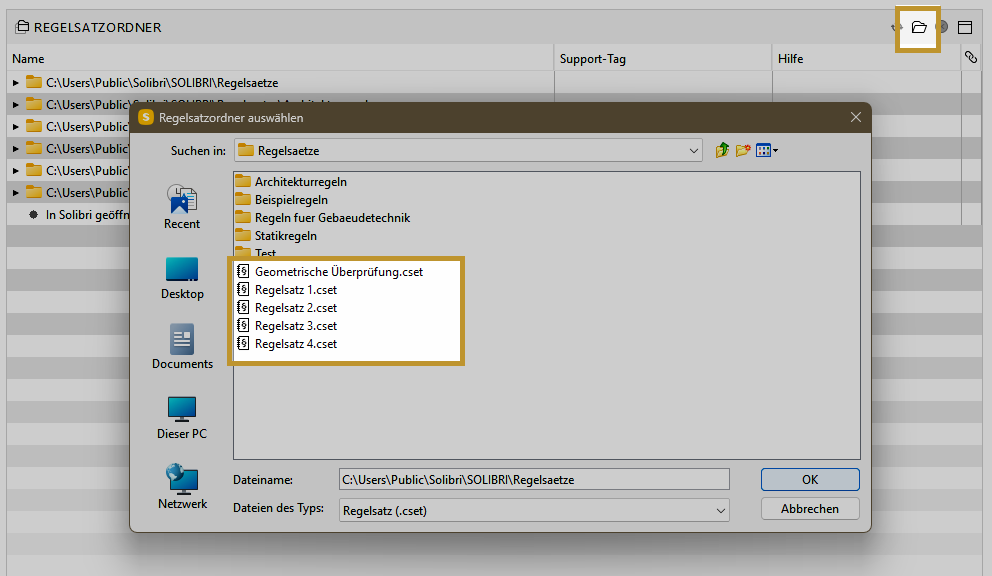Go to Documents in the dialog sidebar
The image size is (992, 576).
pyautogui.click(x=182, y=347)
